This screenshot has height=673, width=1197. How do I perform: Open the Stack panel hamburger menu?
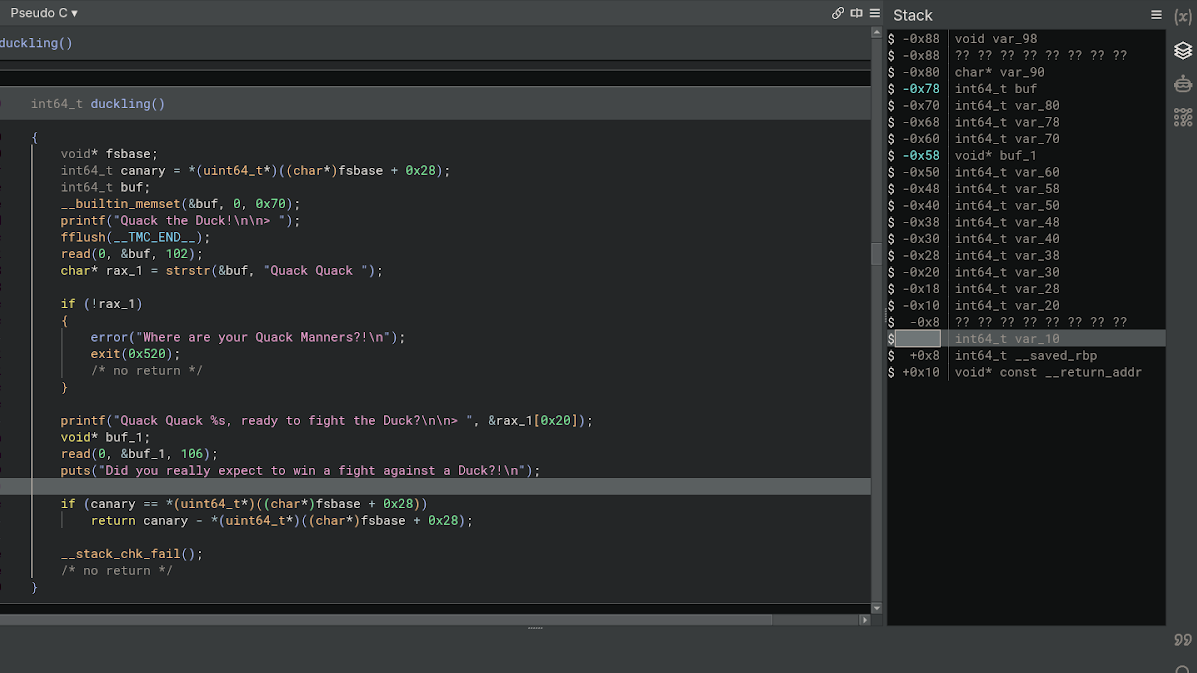click(1156, 15)
